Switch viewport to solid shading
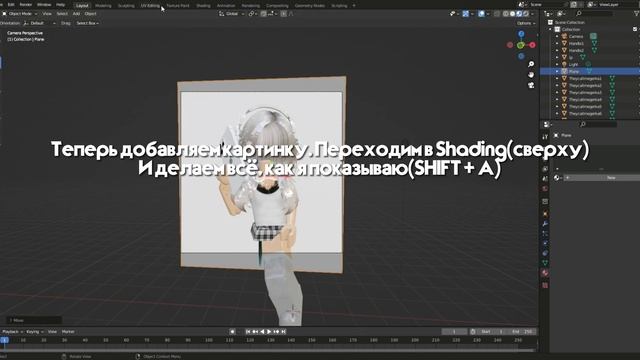The height and width of the screenshot is (360, 640). click(x=513, y=14)
